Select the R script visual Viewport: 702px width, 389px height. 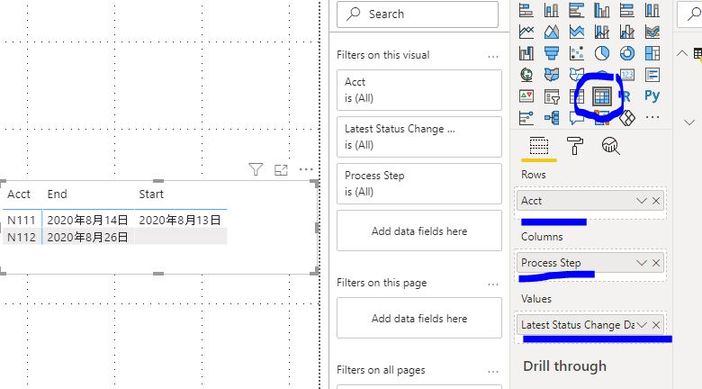coord(625,96)
